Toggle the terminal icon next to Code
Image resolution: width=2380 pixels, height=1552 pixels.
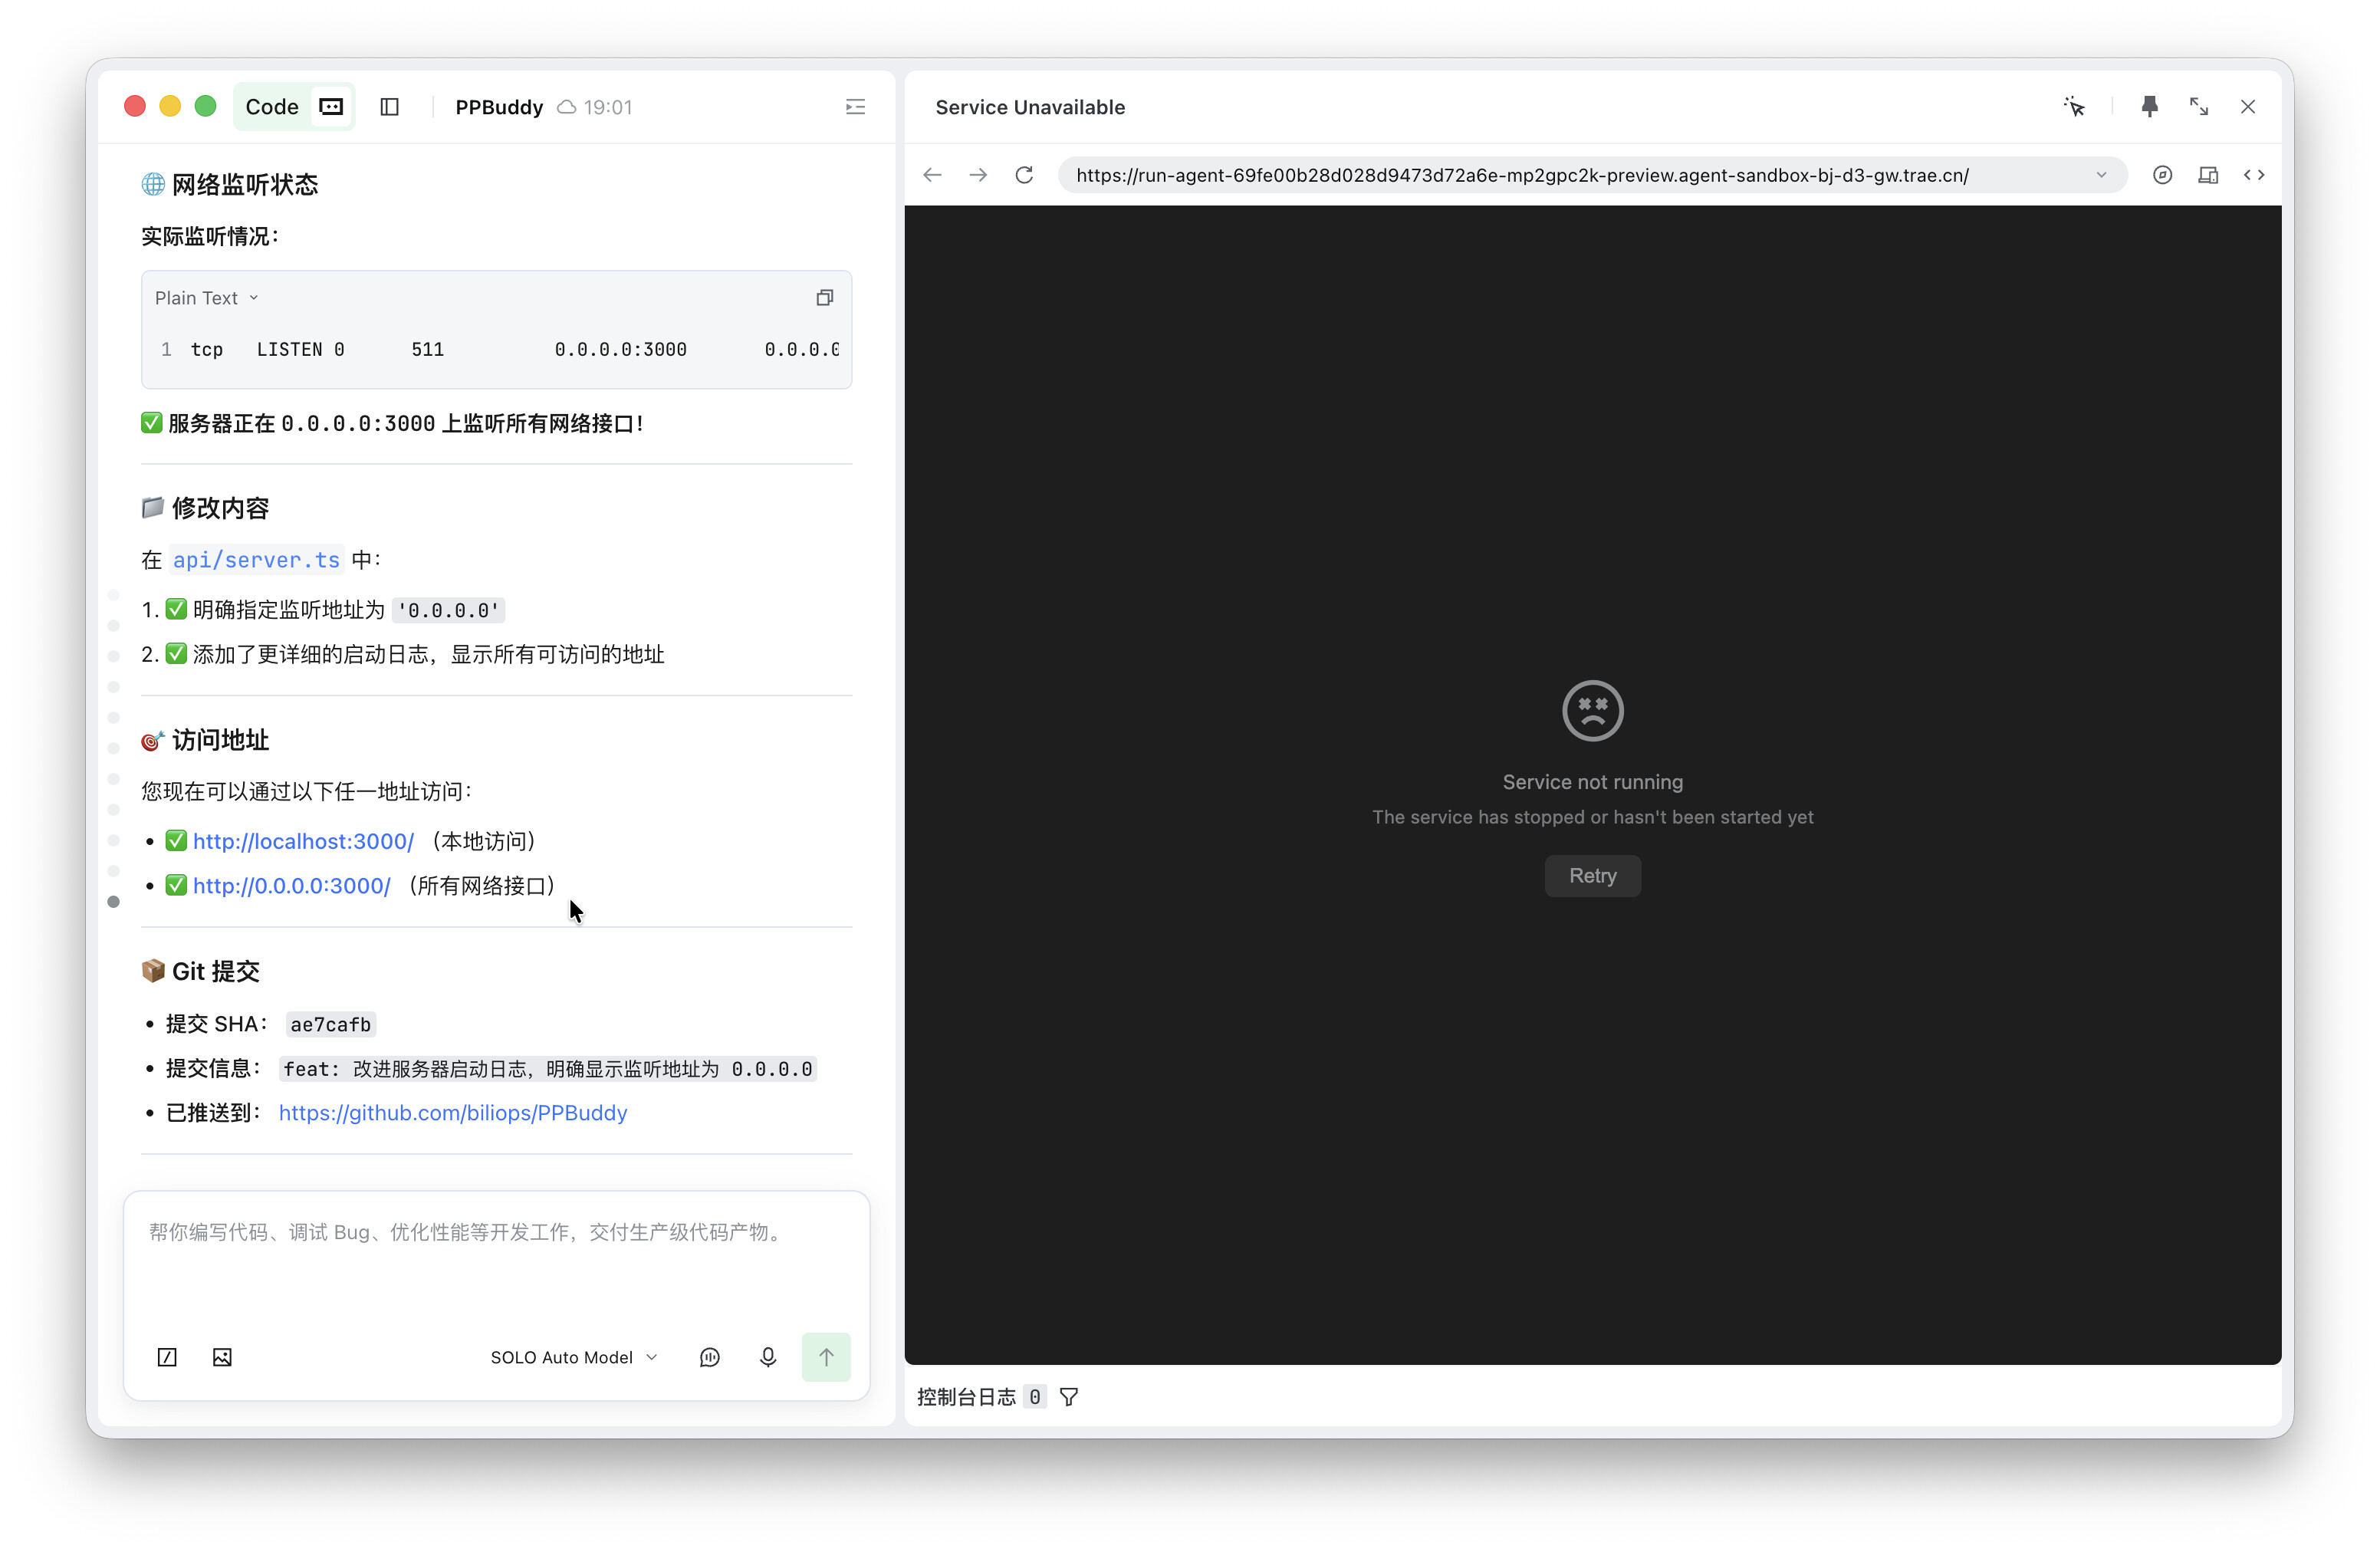[331, 107]
